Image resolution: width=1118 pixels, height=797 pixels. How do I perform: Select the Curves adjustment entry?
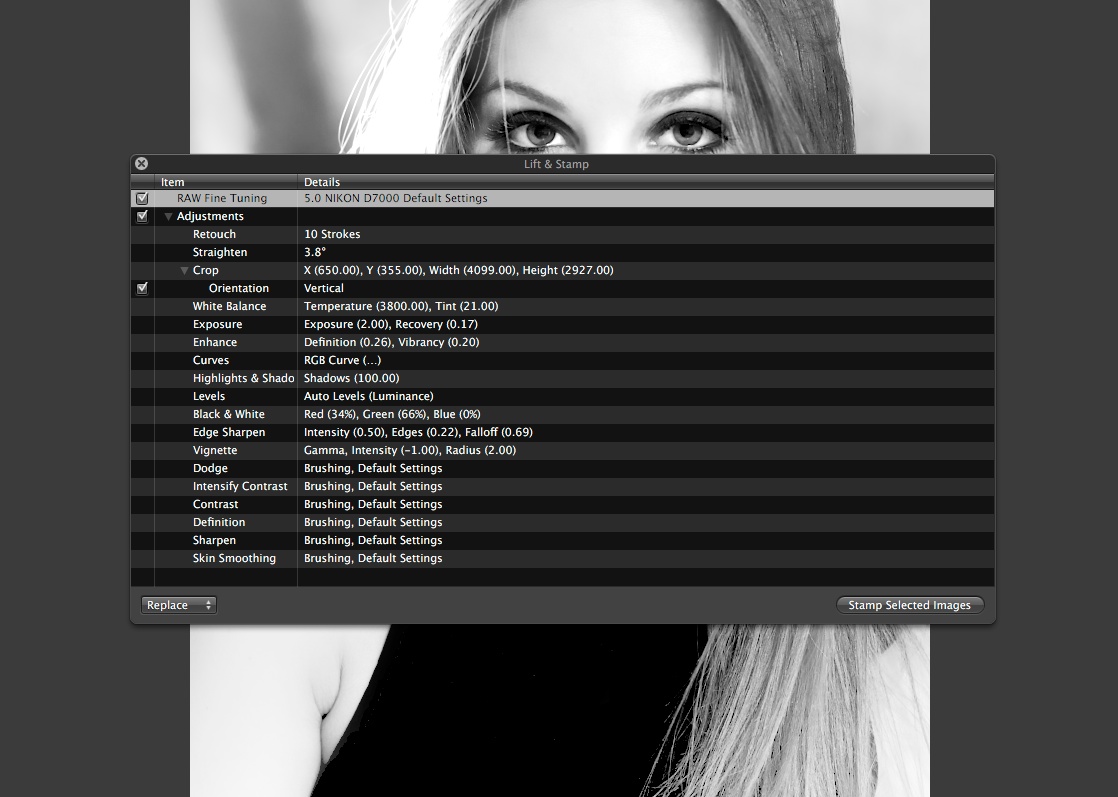pyautogui.click(x=211, y=361)
